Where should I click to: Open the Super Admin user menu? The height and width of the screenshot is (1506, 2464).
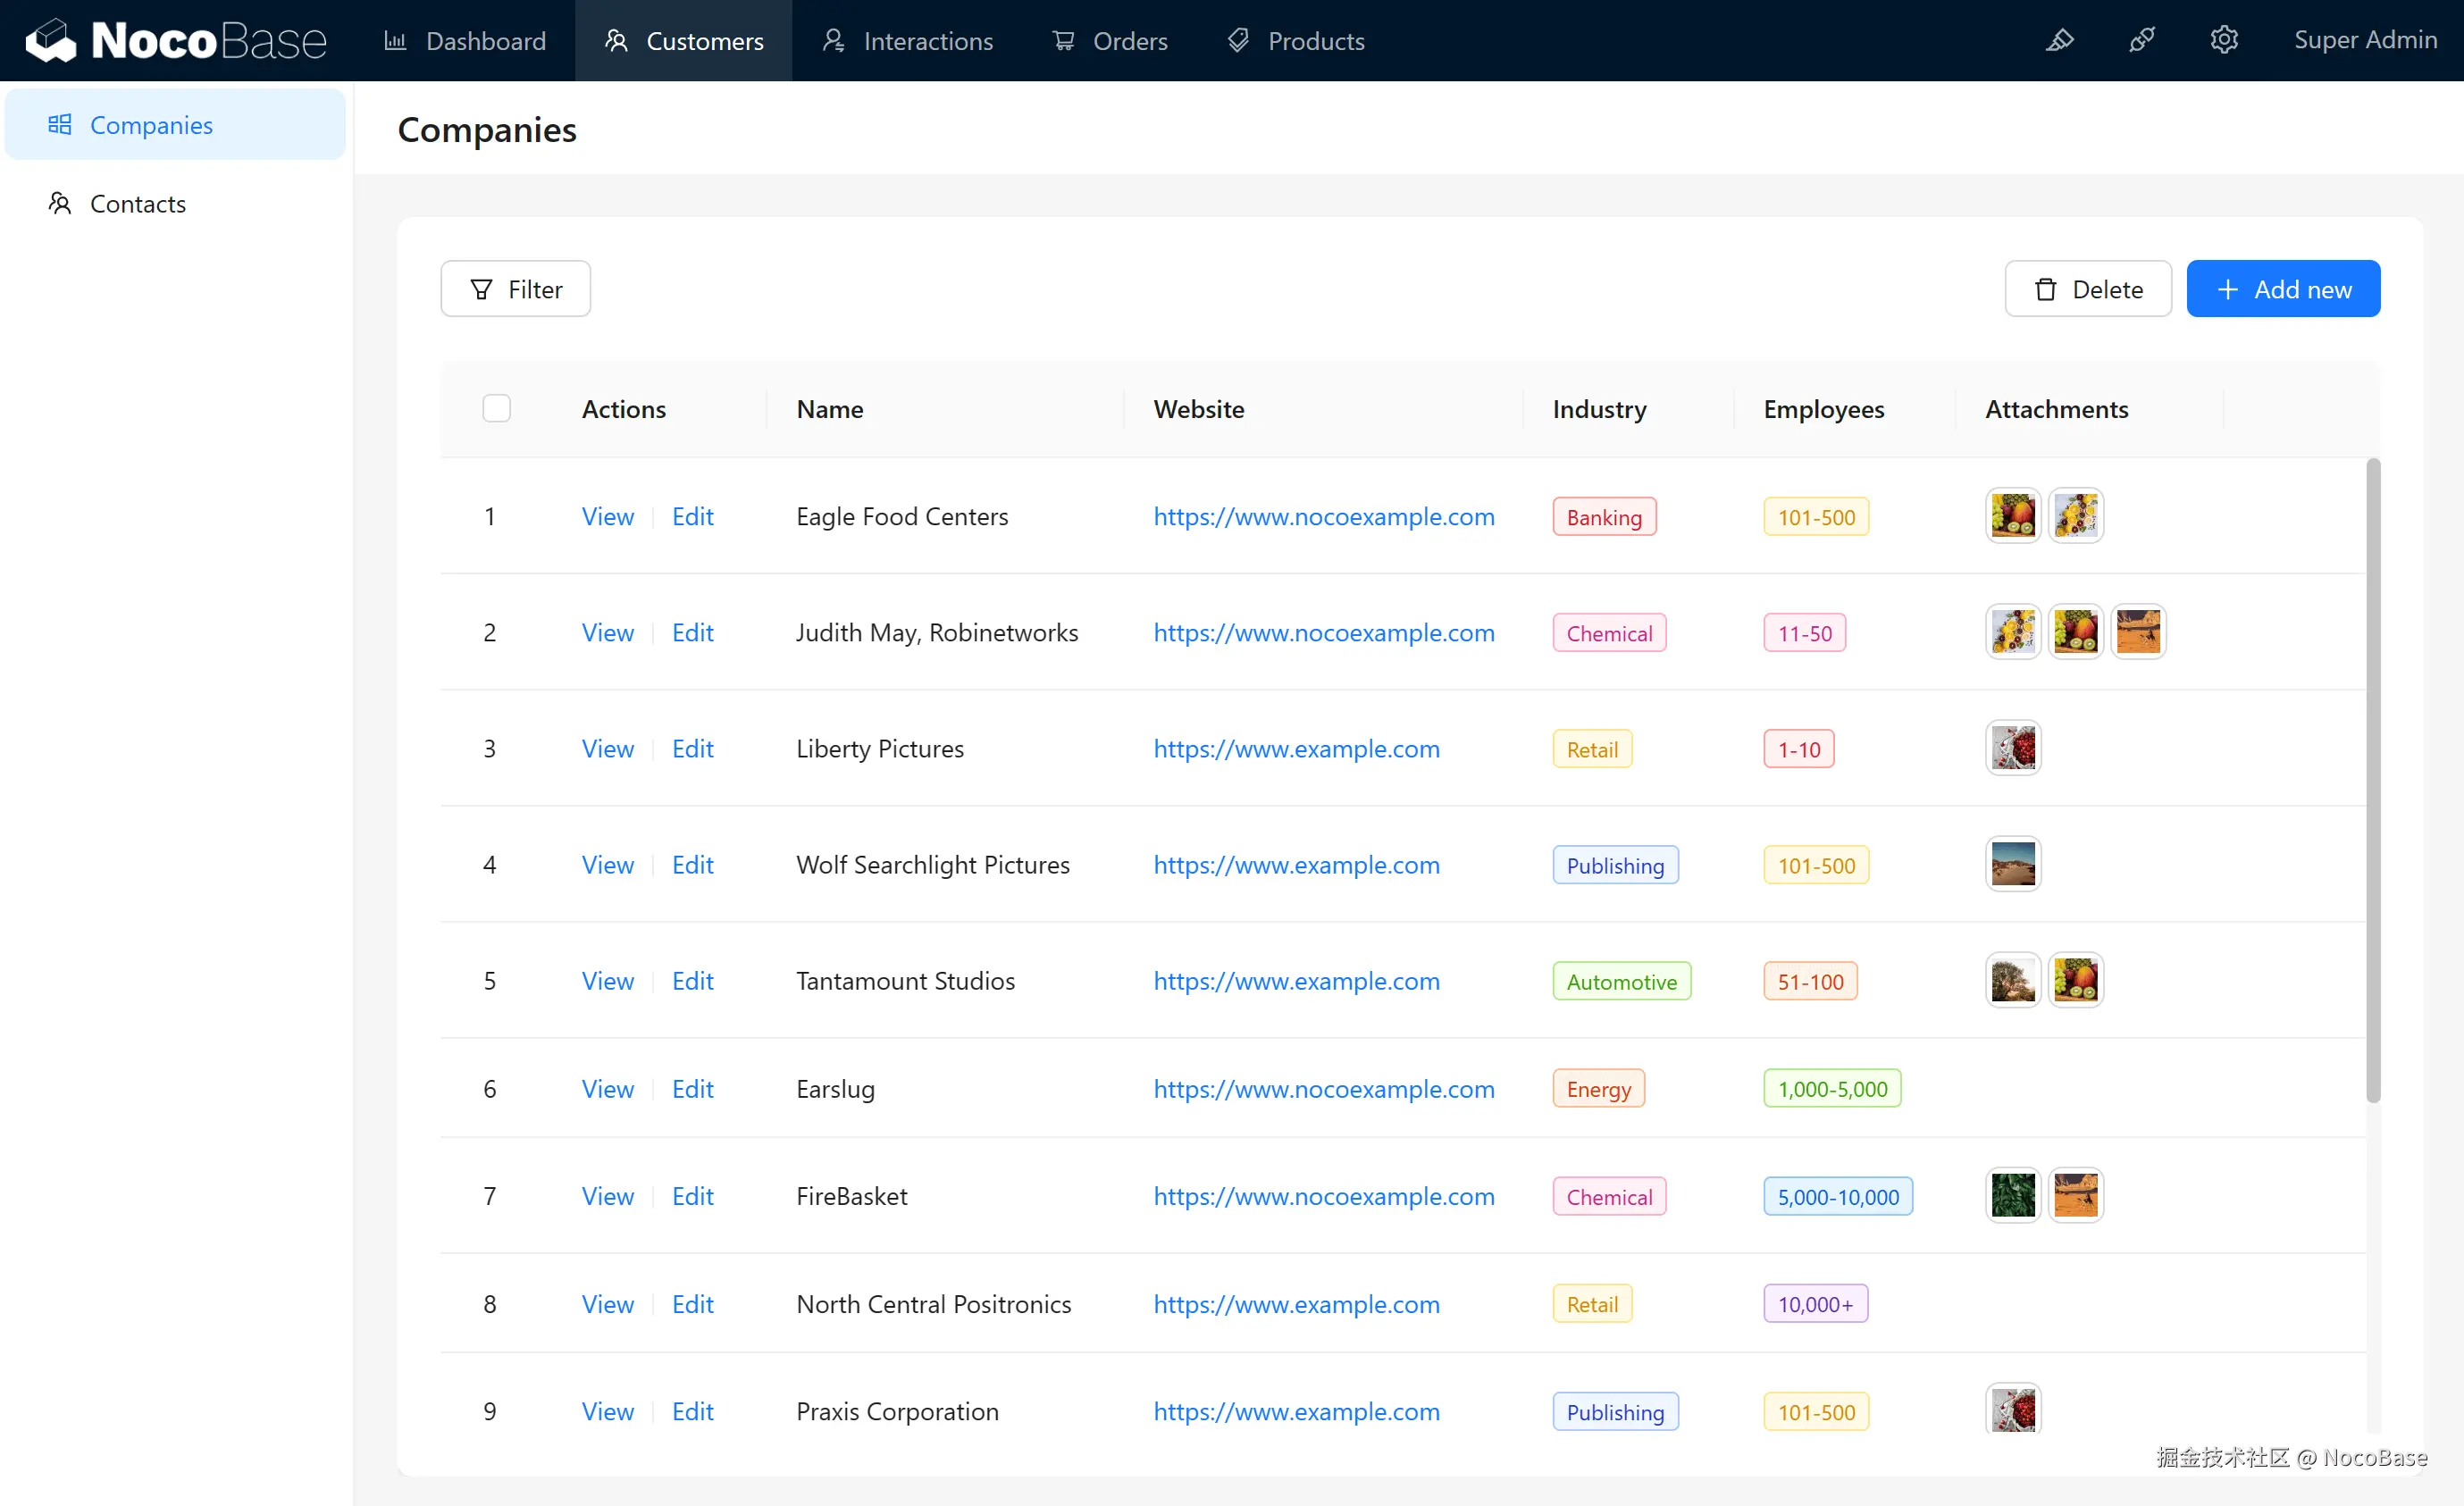click(x=2364, y=40)
